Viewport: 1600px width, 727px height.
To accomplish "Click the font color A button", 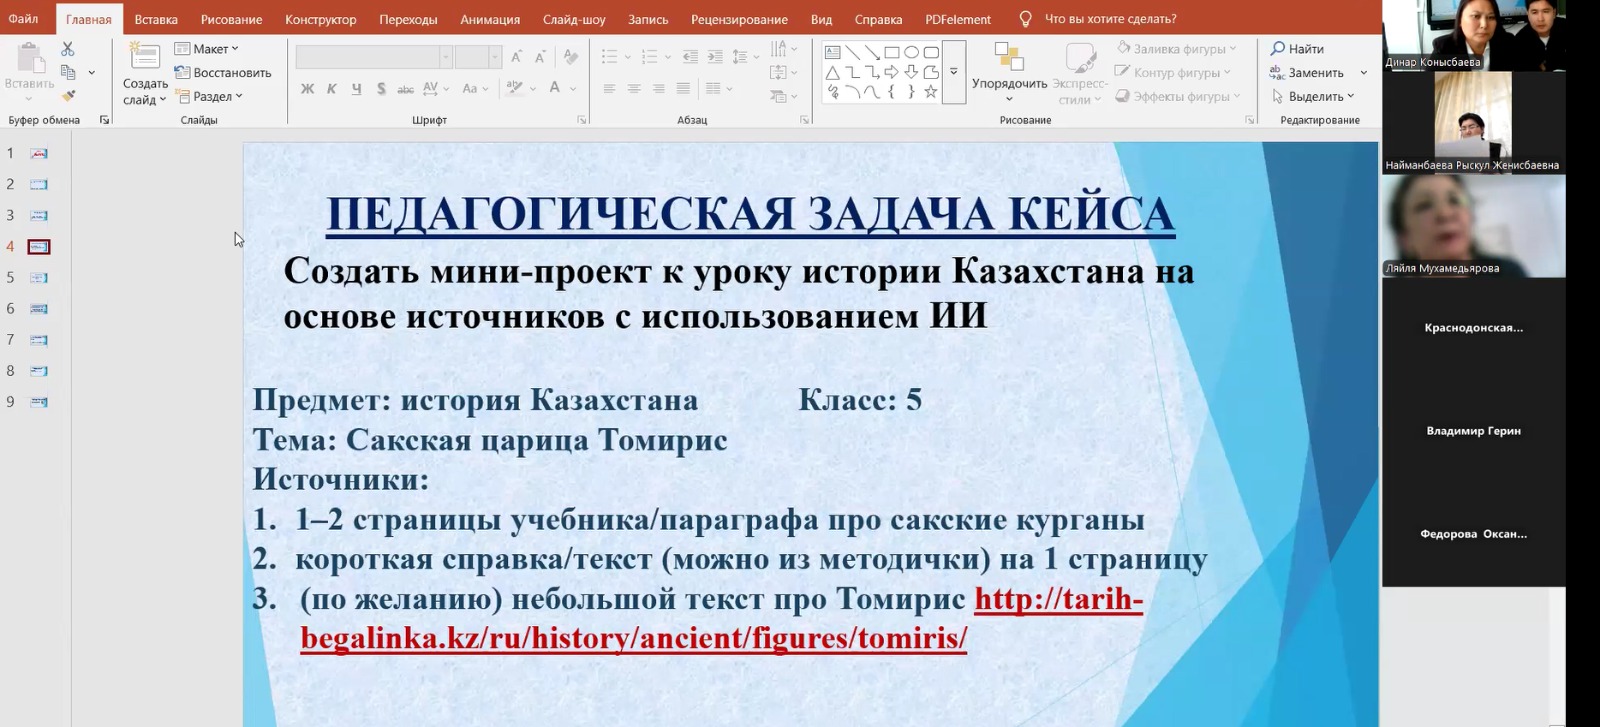I will pyautogui.click(x=554, y=89).
